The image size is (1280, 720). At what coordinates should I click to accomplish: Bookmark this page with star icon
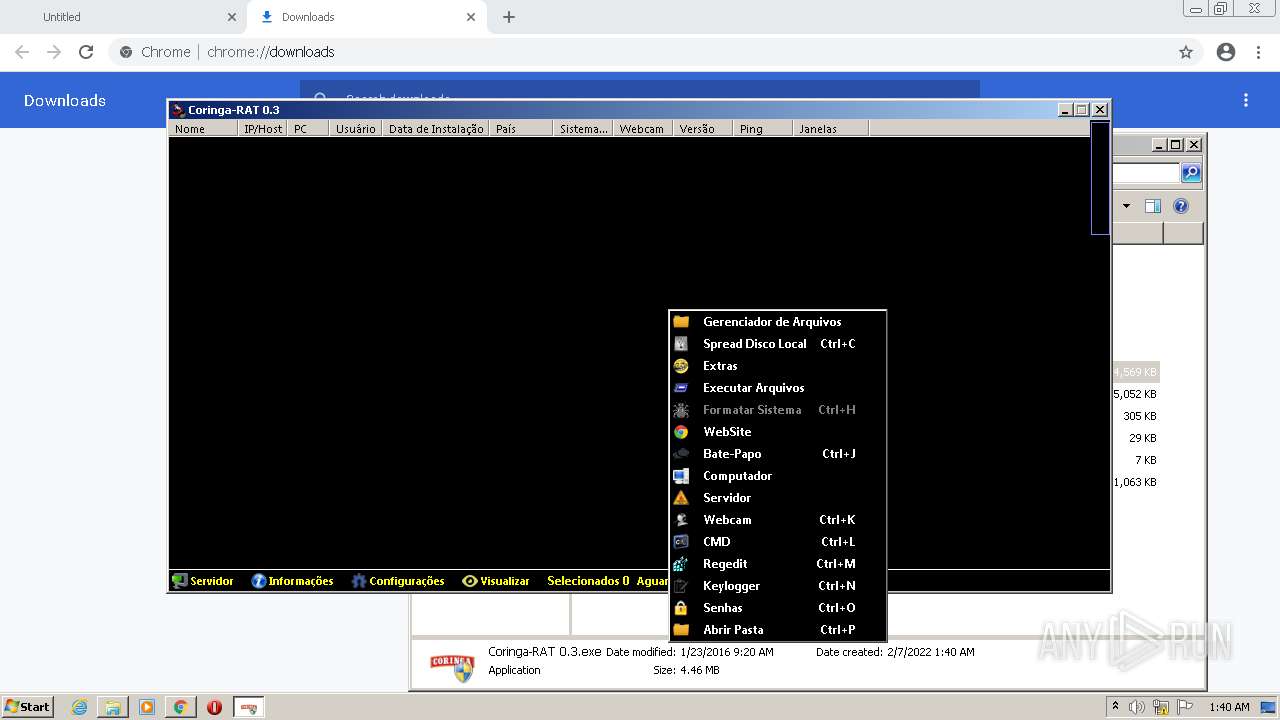[1186, 52]
